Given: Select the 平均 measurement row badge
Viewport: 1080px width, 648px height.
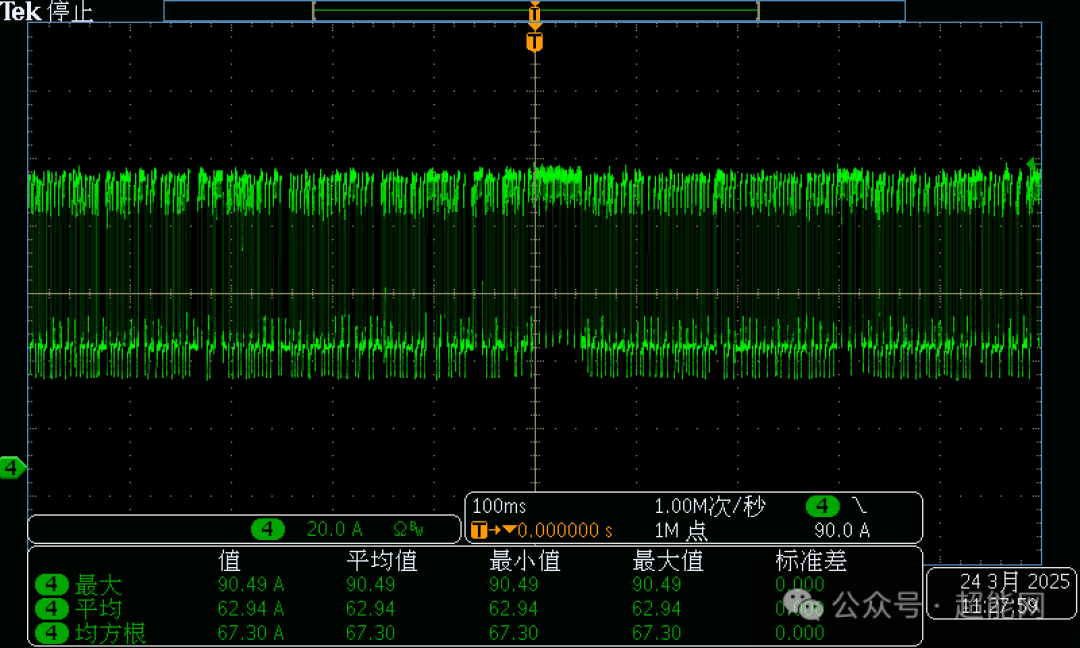Looking at the screenshot, I should 52,609.
